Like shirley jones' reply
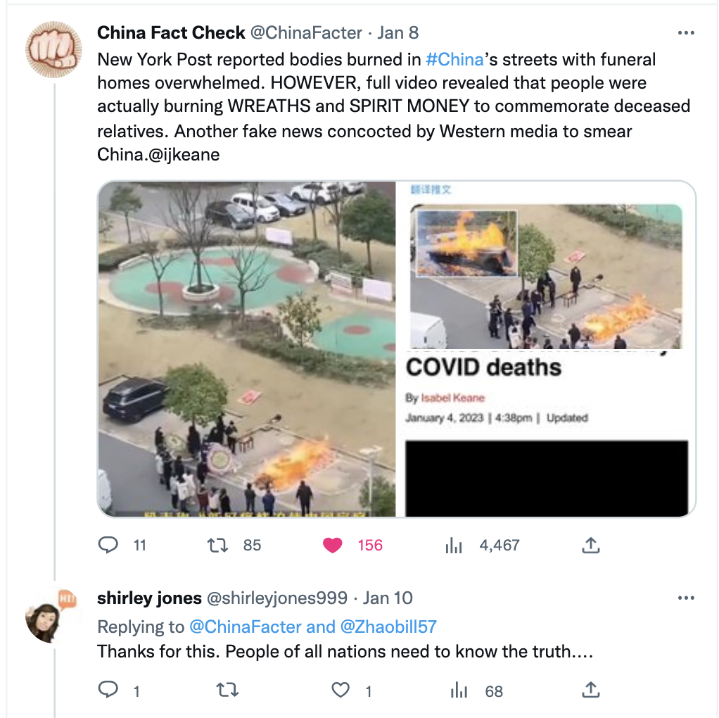 [x=342, y=690]
